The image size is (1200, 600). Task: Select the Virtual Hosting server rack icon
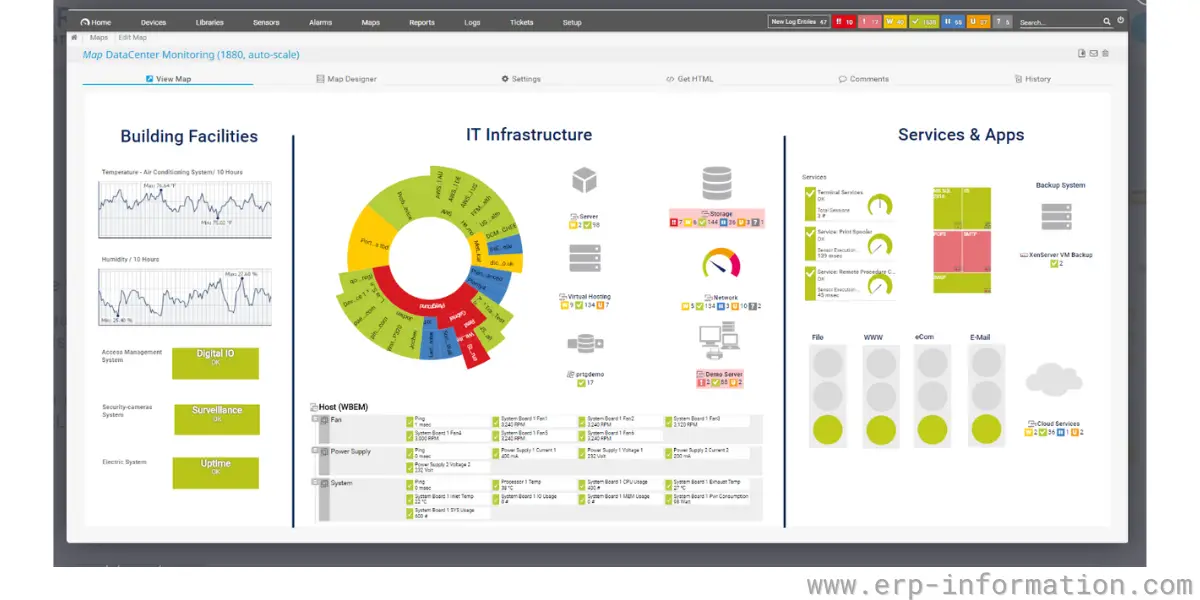click(x=583, y=260)
